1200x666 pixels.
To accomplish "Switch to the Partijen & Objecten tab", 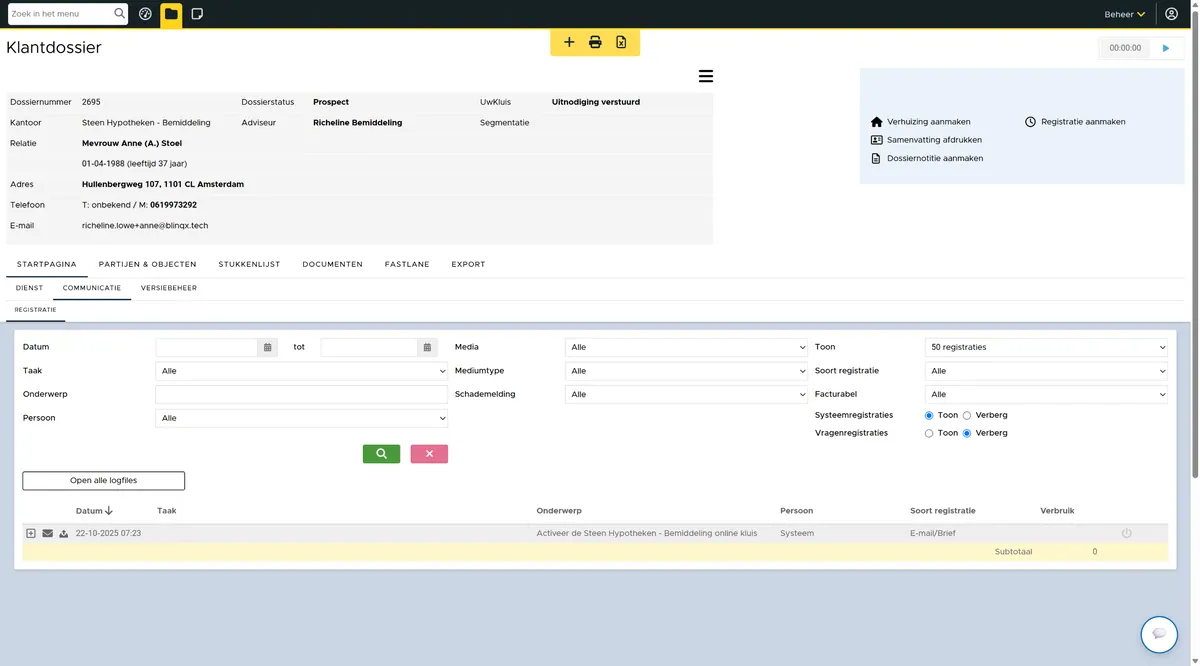I will pyautogui.click(x=147, y=264).
